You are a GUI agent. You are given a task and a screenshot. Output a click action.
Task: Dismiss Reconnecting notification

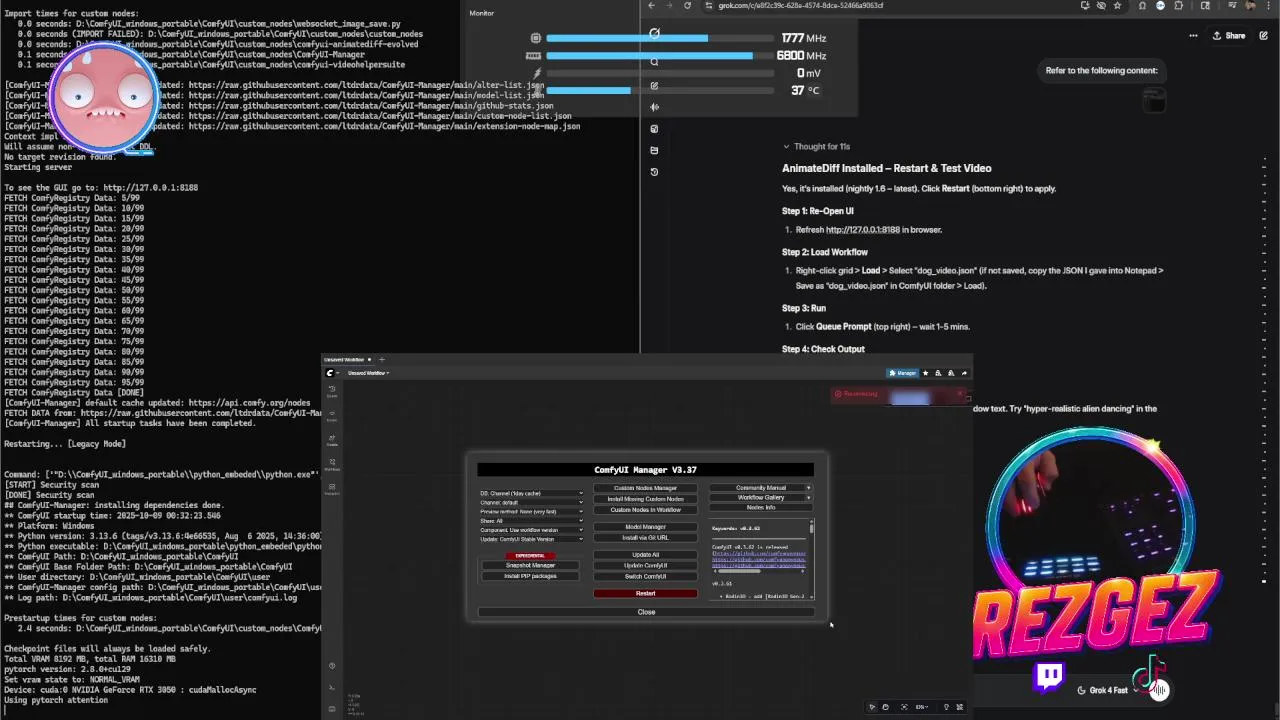(x=960, y=394)
